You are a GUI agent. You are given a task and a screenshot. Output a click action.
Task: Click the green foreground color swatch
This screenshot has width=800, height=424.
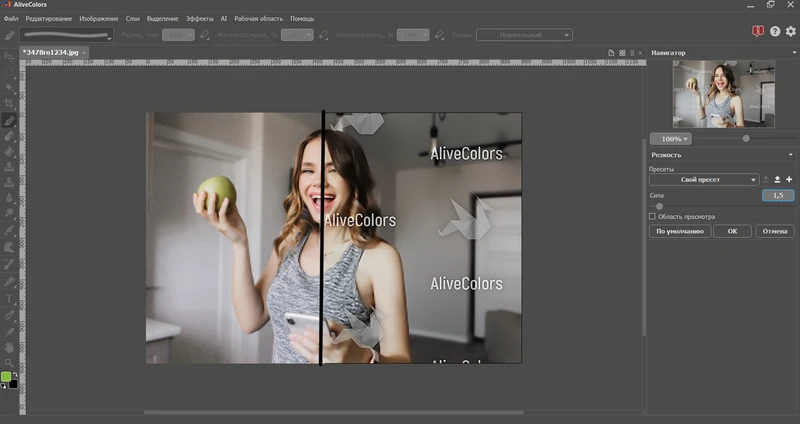[6, 377]
